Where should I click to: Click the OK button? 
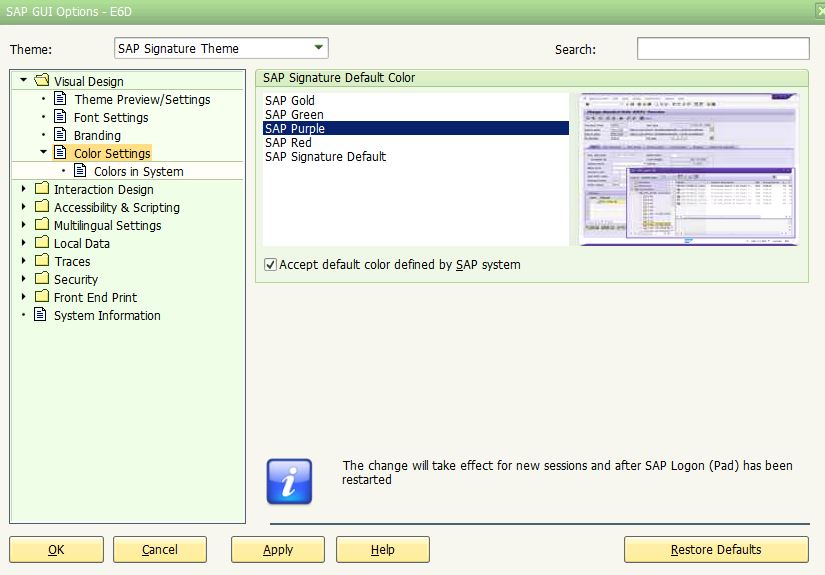(56, 550)
